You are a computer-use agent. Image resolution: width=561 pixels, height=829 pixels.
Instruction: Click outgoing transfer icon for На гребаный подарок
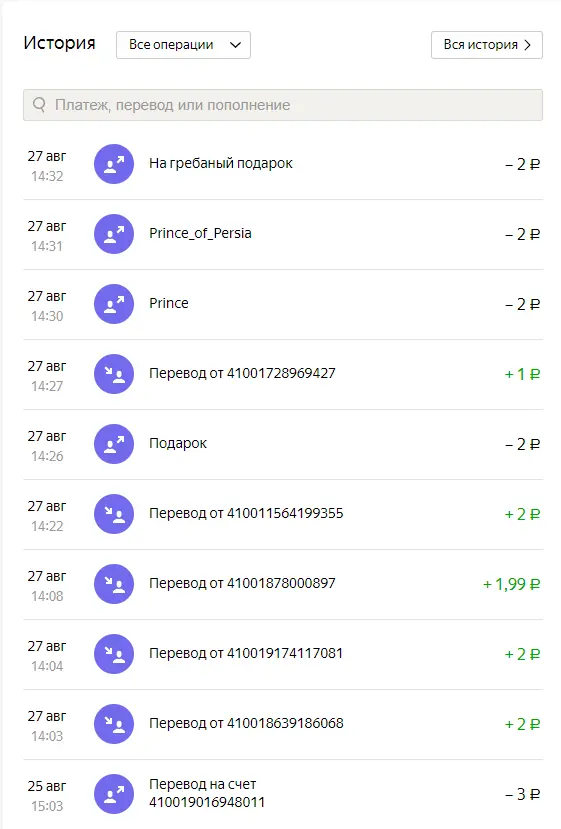(x=114, y=164)
